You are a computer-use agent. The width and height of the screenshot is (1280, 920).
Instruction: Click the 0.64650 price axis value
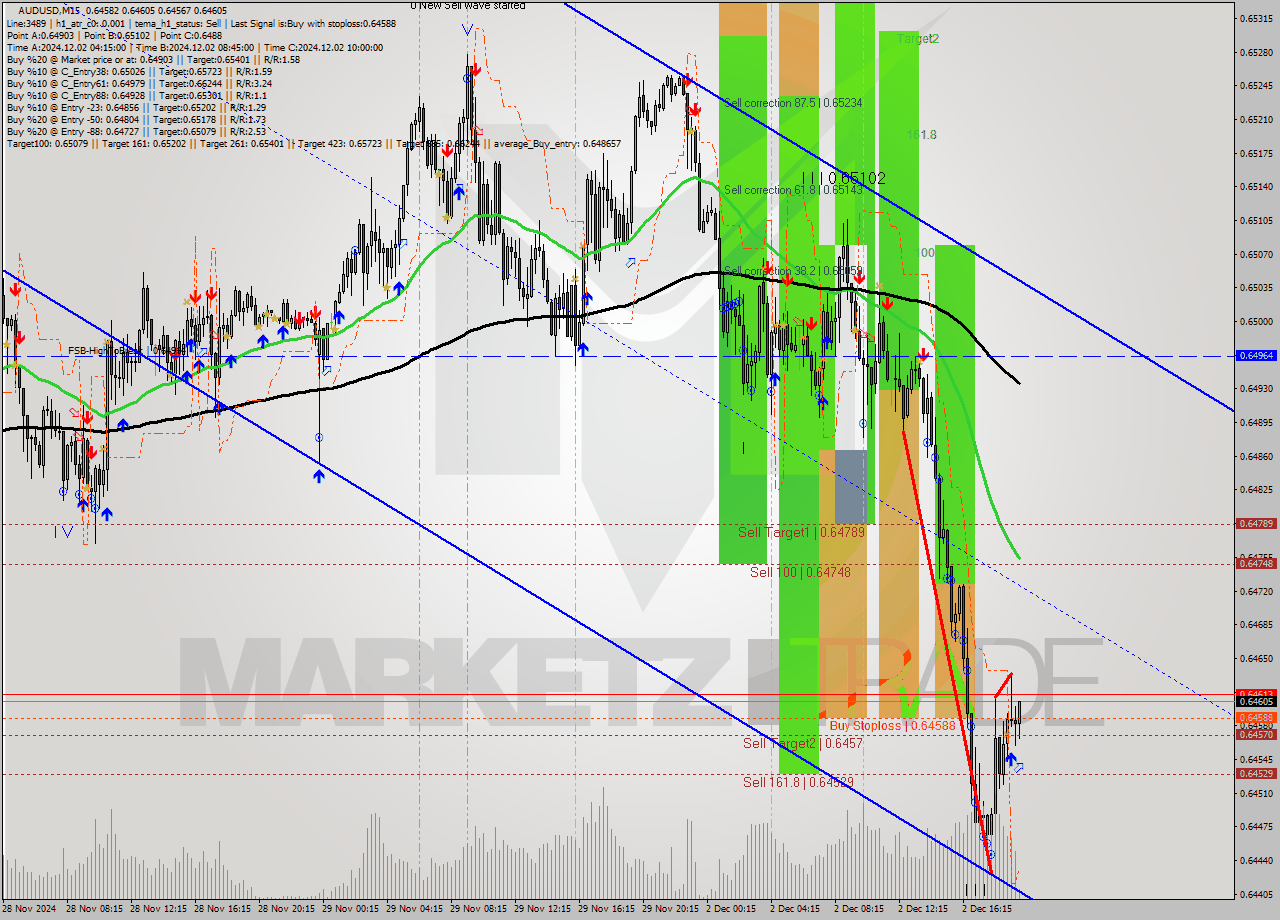click(1256, 658)
